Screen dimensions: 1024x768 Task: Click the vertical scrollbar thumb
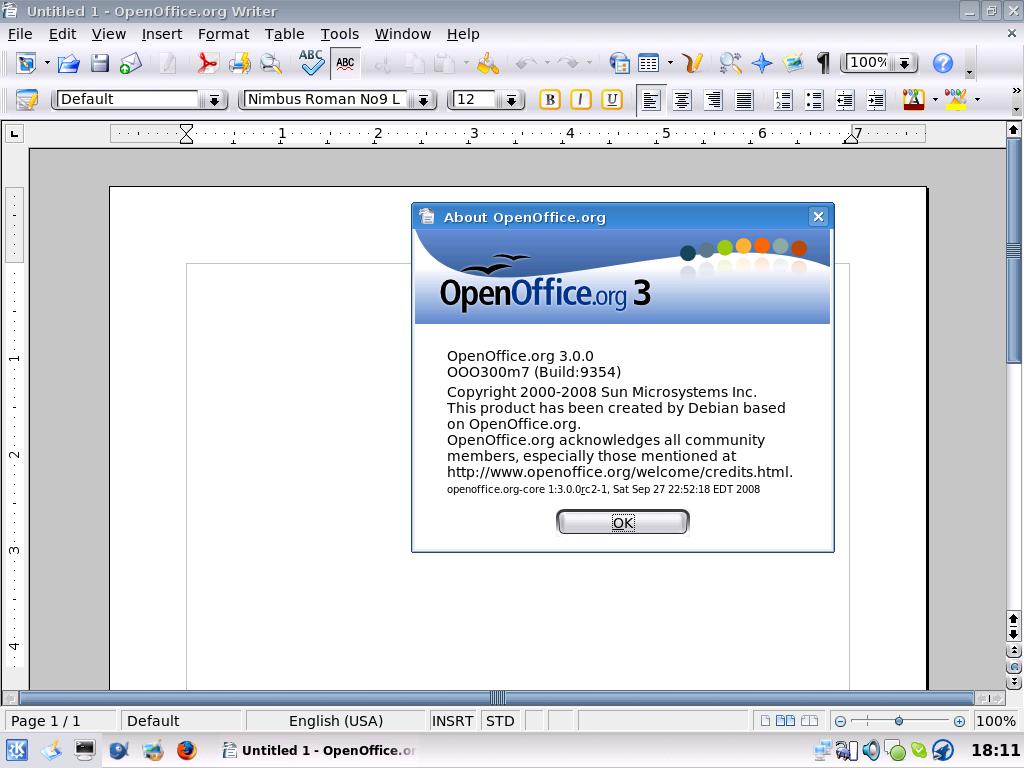1014,251
